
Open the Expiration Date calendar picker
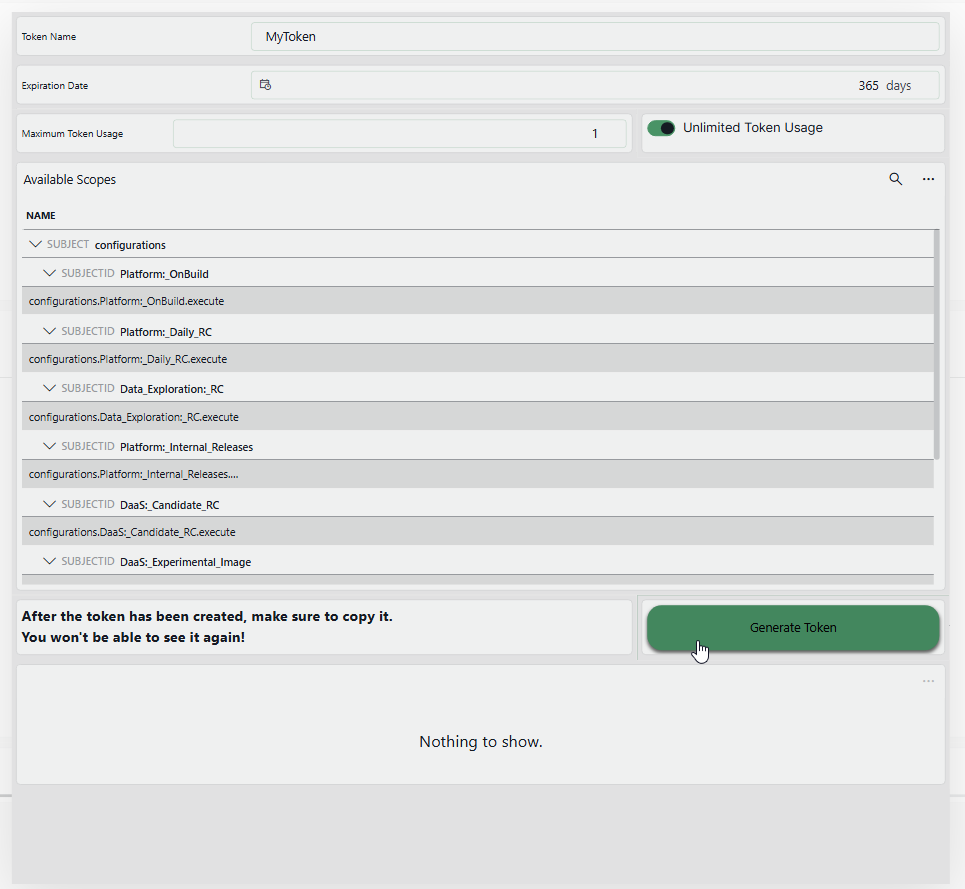point(265,85)
